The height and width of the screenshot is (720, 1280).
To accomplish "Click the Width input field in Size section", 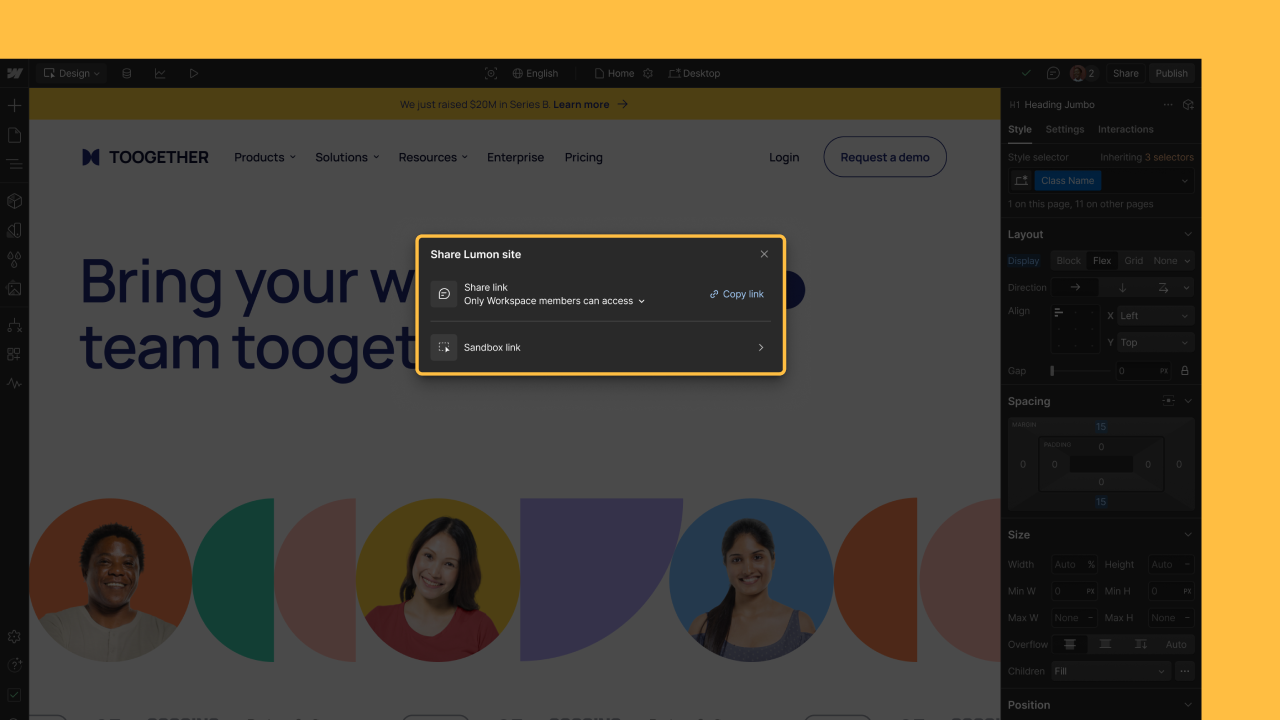I will tap(1073, 564).
